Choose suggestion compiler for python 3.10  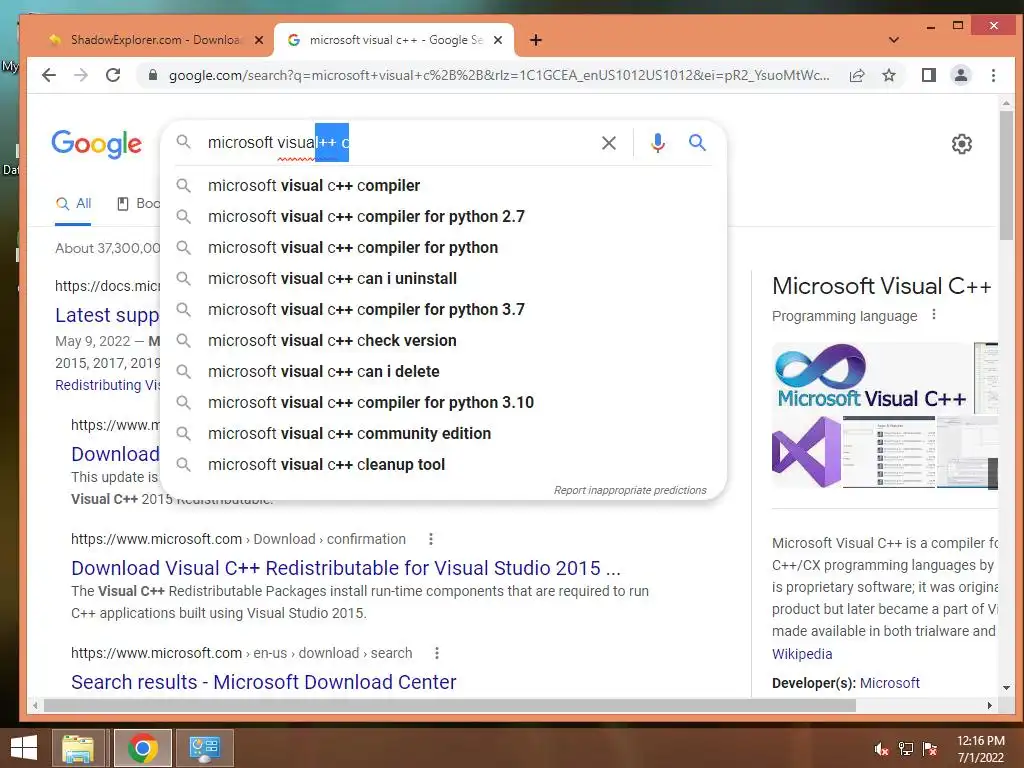(x=443, y=402)
